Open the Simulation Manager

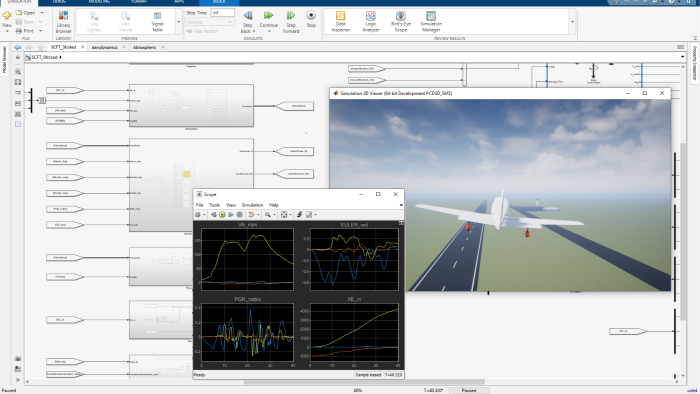[431, 22]
